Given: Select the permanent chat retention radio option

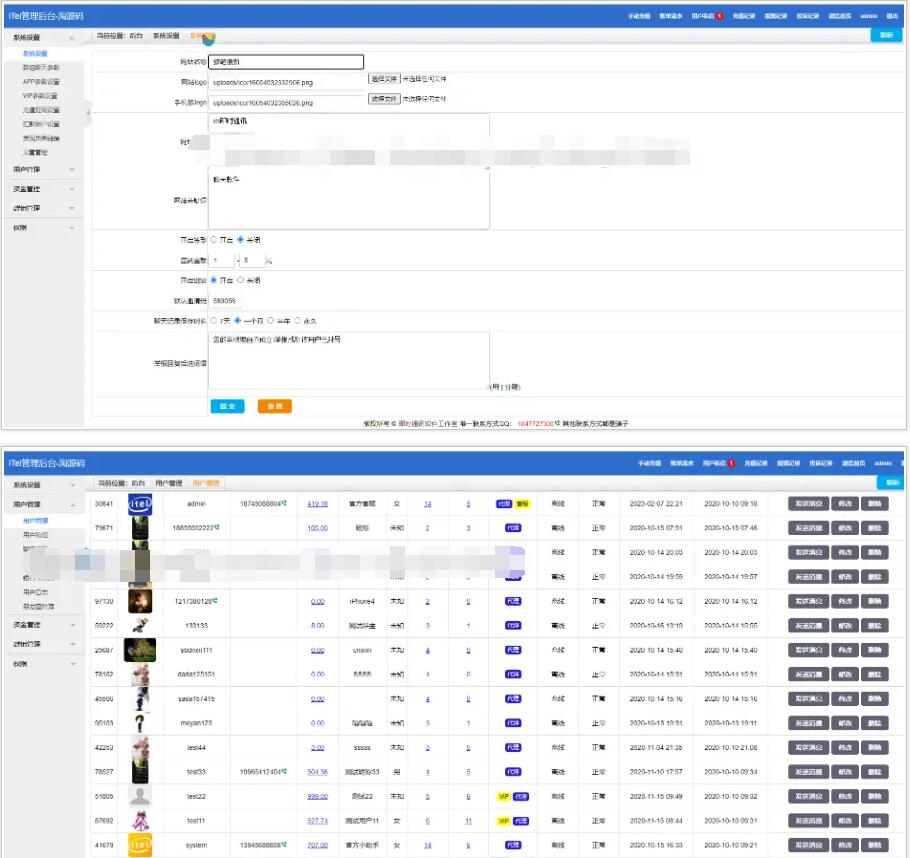Looking at the screenshot, I should (x=298, y=321).
